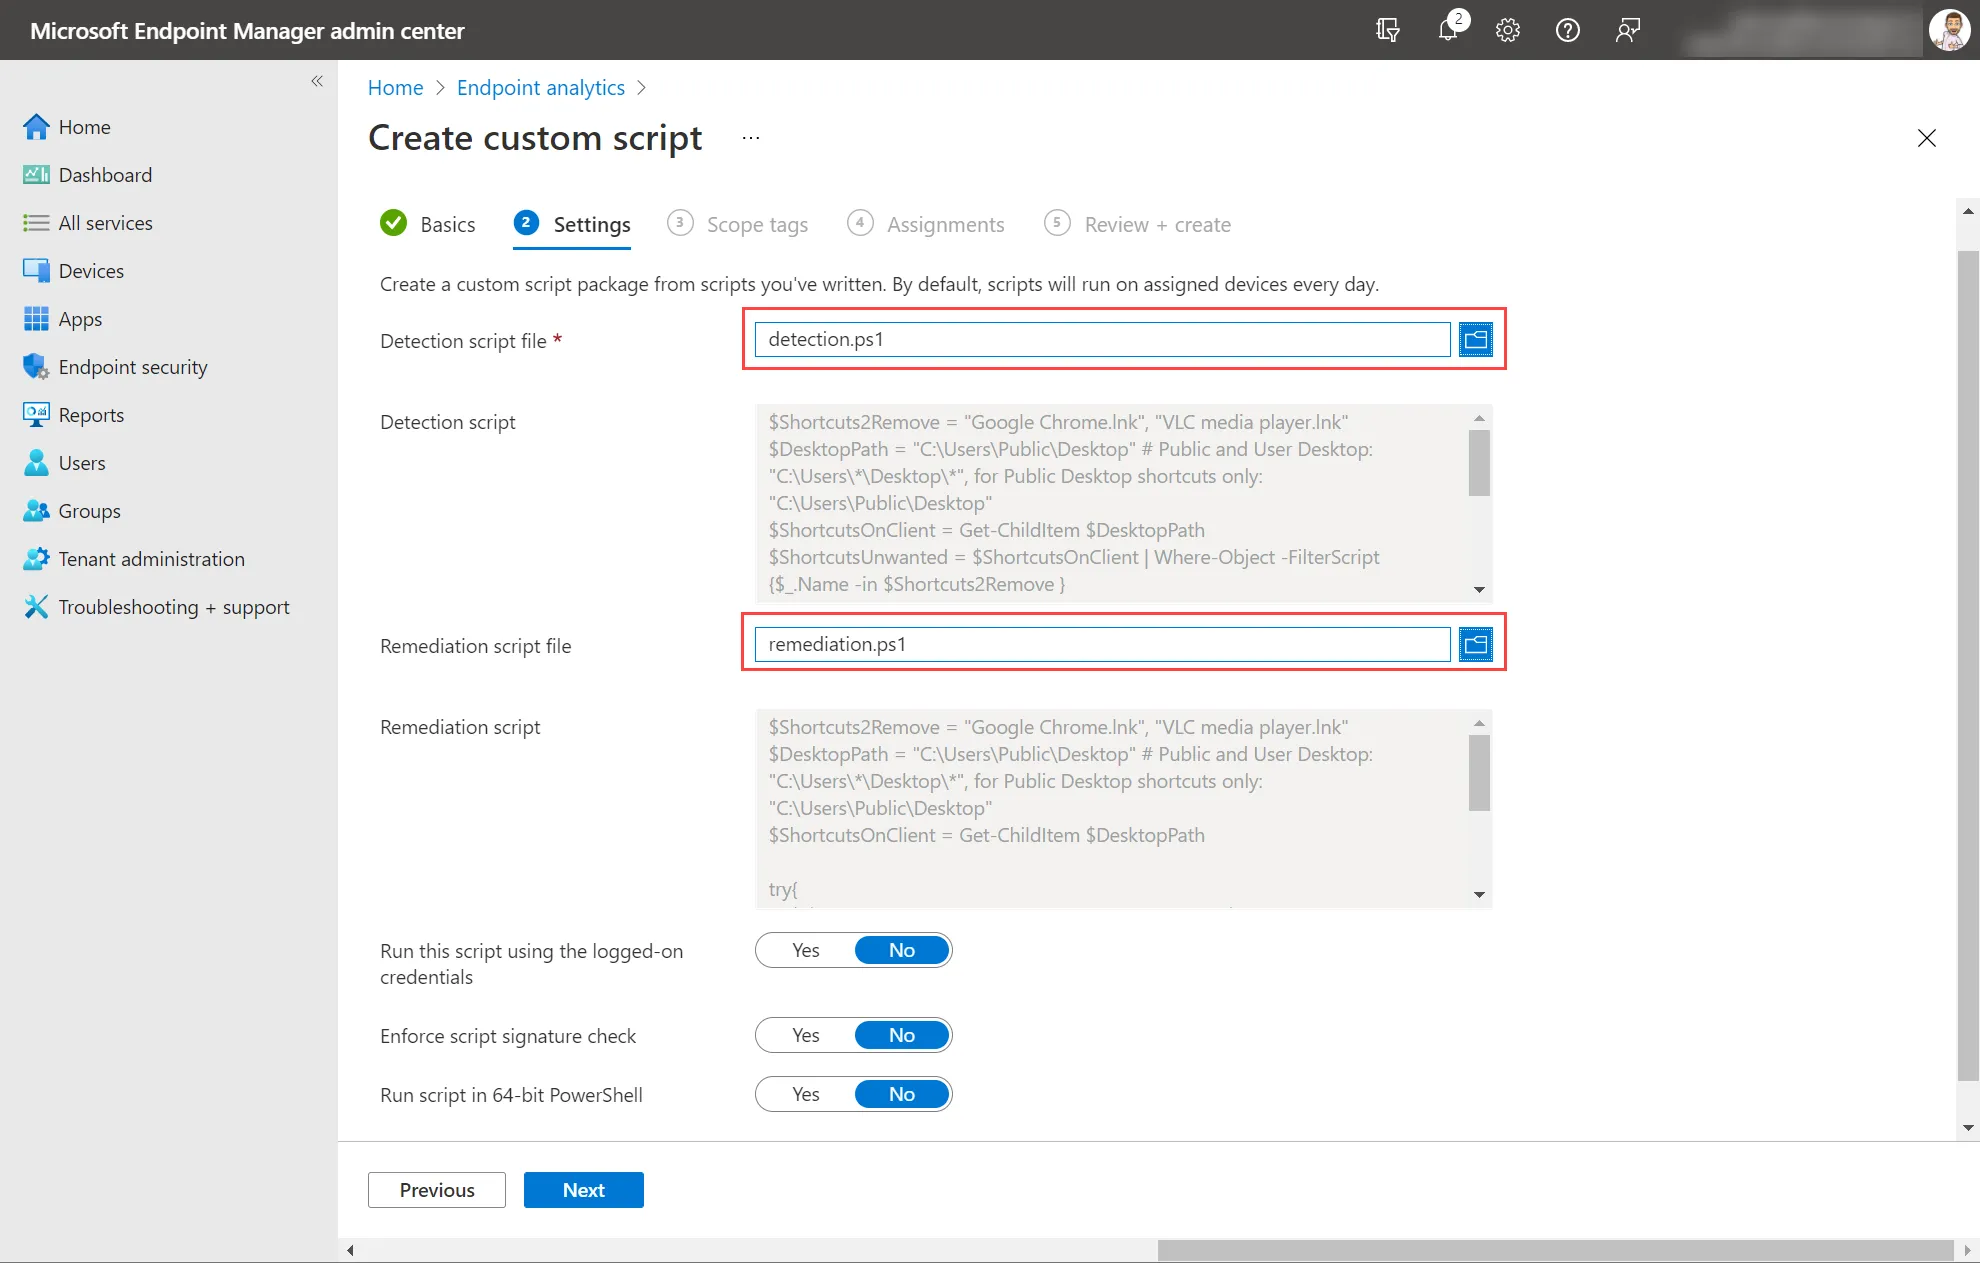The width and height of the screenshot is (1980, 1263).
Task: Go to Review + create step
Action: (x=1138, y=224)
